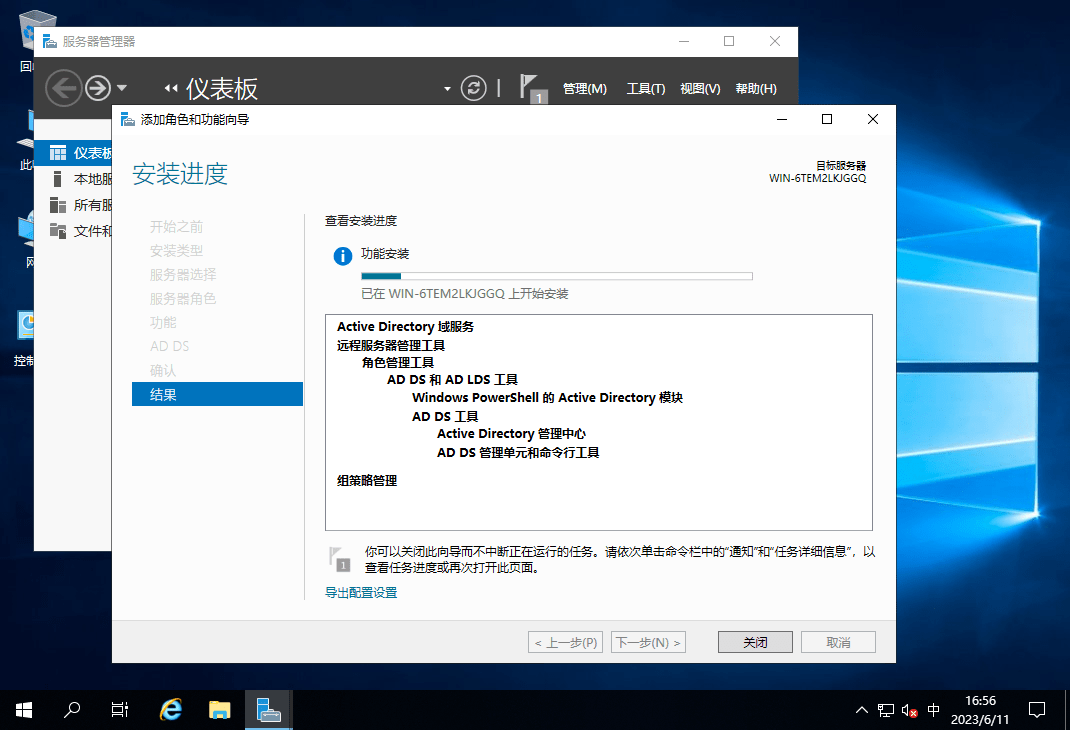
Task: Click the 关闭 button in wizard
Action: tap(755, 643)
